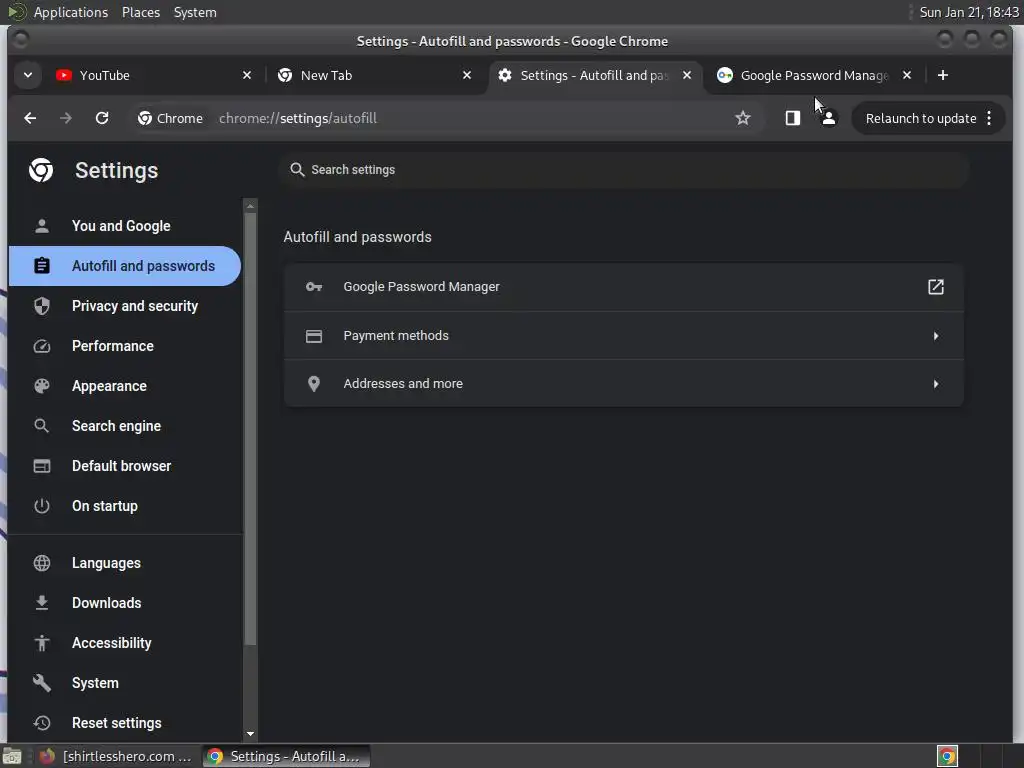
Task: Expand Addresses and more with its arrow
Action: 936,384
